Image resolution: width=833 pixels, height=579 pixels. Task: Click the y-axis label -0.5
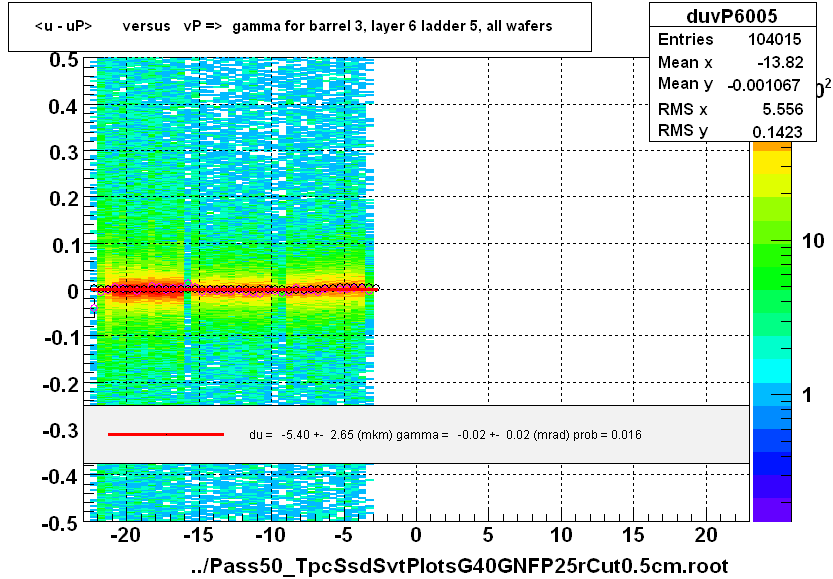pos(61,523)
